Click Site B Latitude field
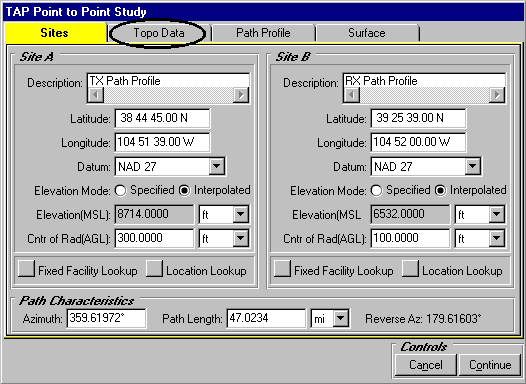 tap(418, 118)
